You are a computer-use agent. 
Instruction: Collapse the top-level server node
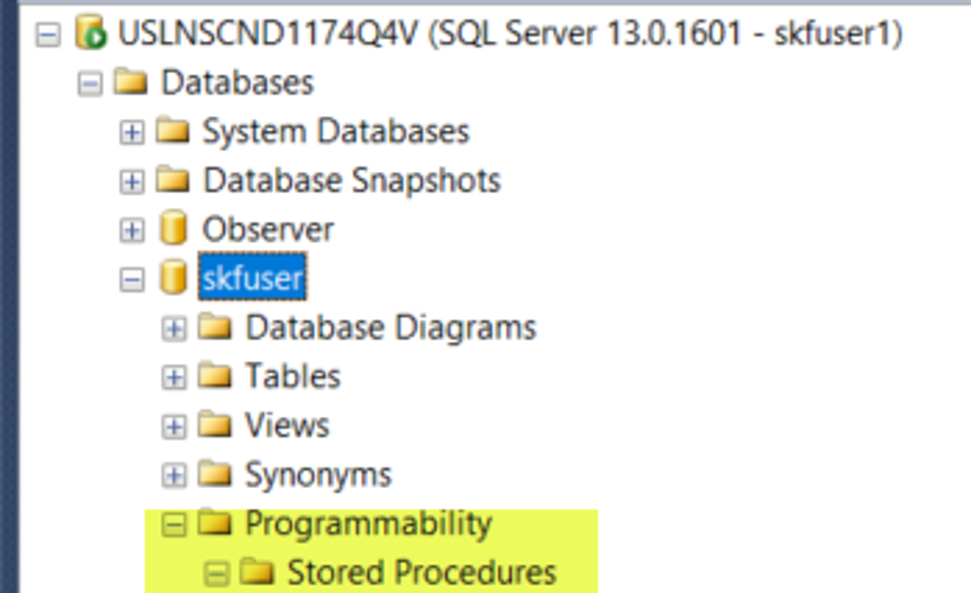48,34
